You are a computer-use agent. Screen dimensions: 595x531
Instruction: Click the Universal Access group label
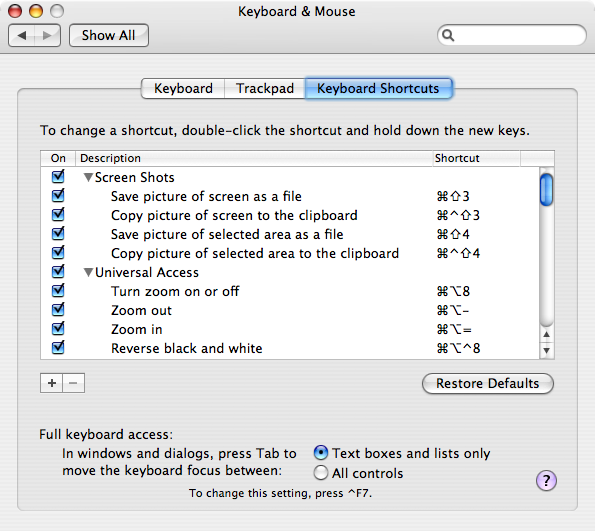pos(147,273)
